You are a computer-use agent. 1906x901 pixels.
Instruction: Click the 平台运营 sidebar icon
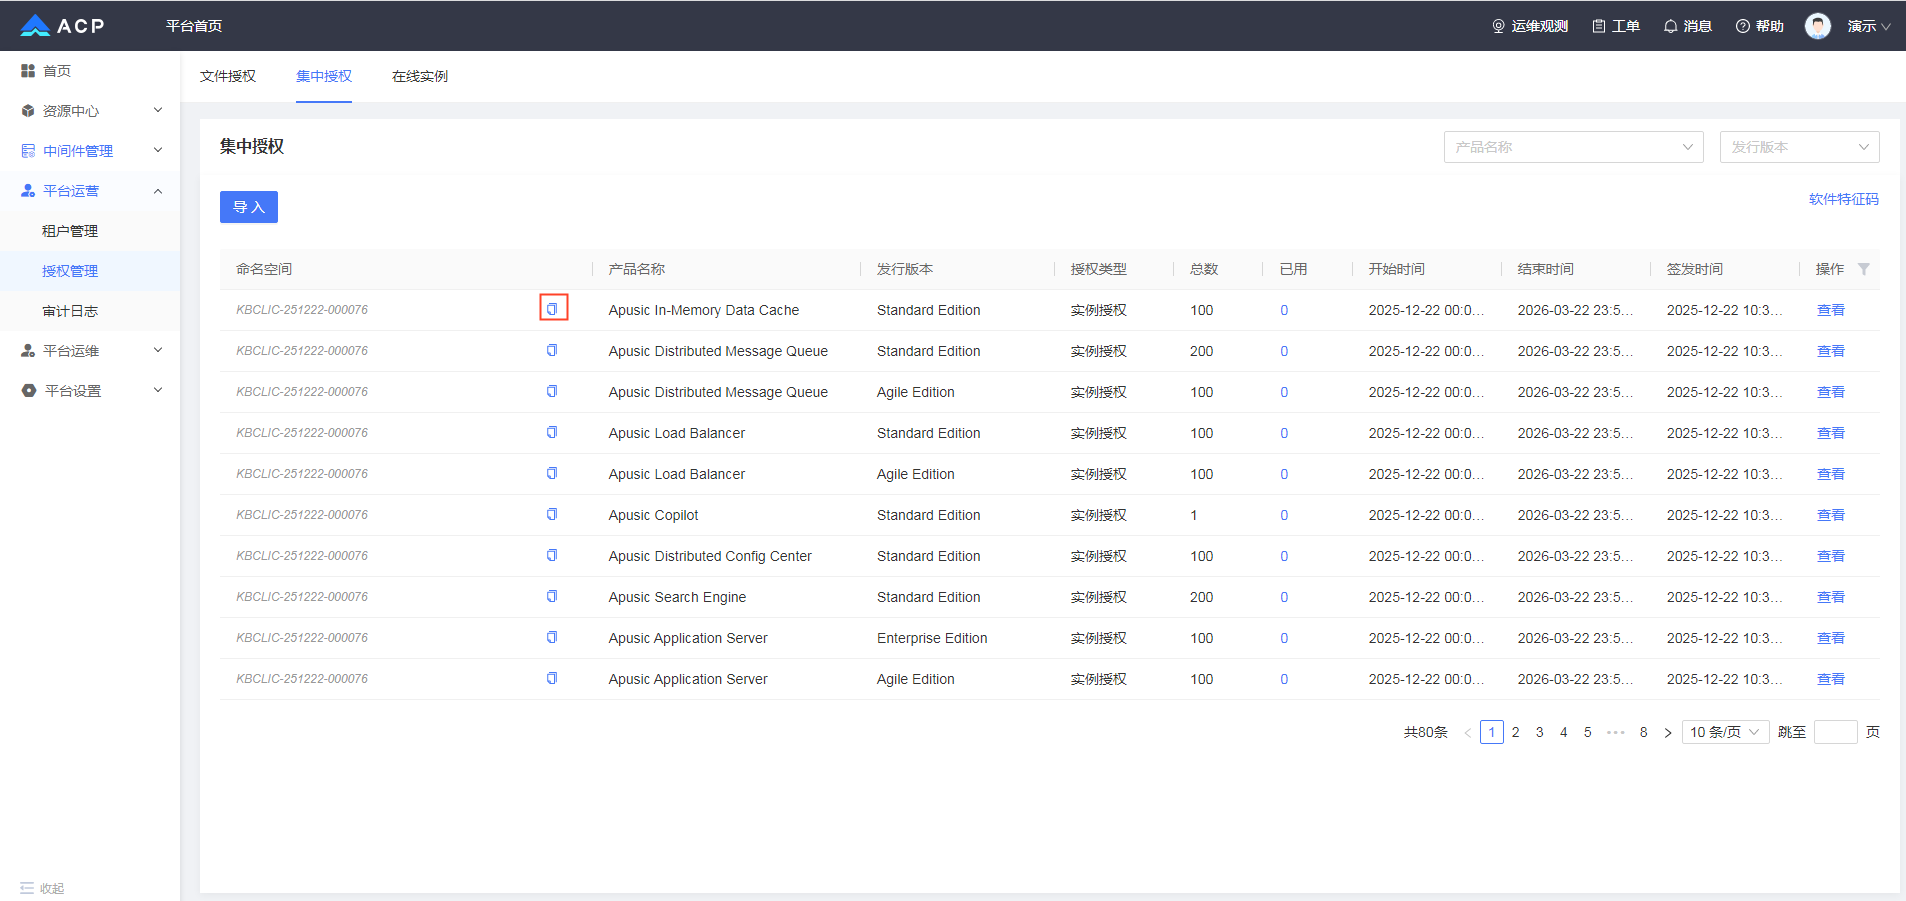(28, 191)
